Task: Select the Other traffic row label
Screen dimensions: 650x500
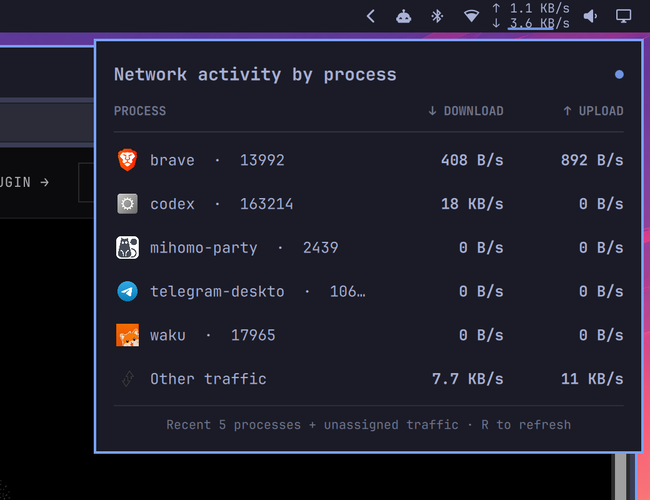Action: [208, 379]
